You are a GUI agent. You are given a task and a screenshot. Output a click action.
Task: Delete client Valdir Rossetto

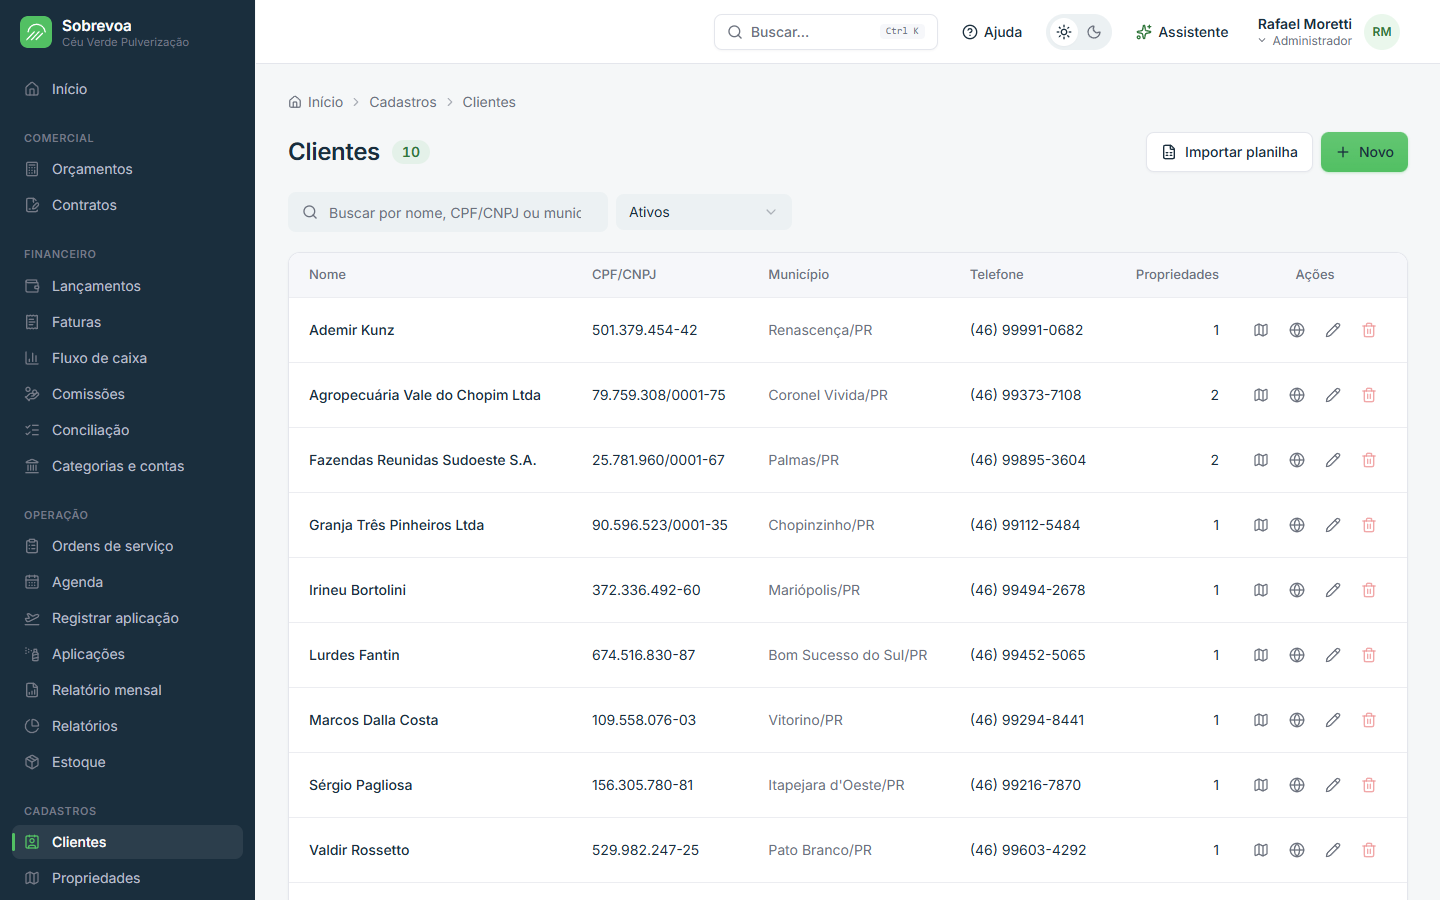pos(1369,850)
